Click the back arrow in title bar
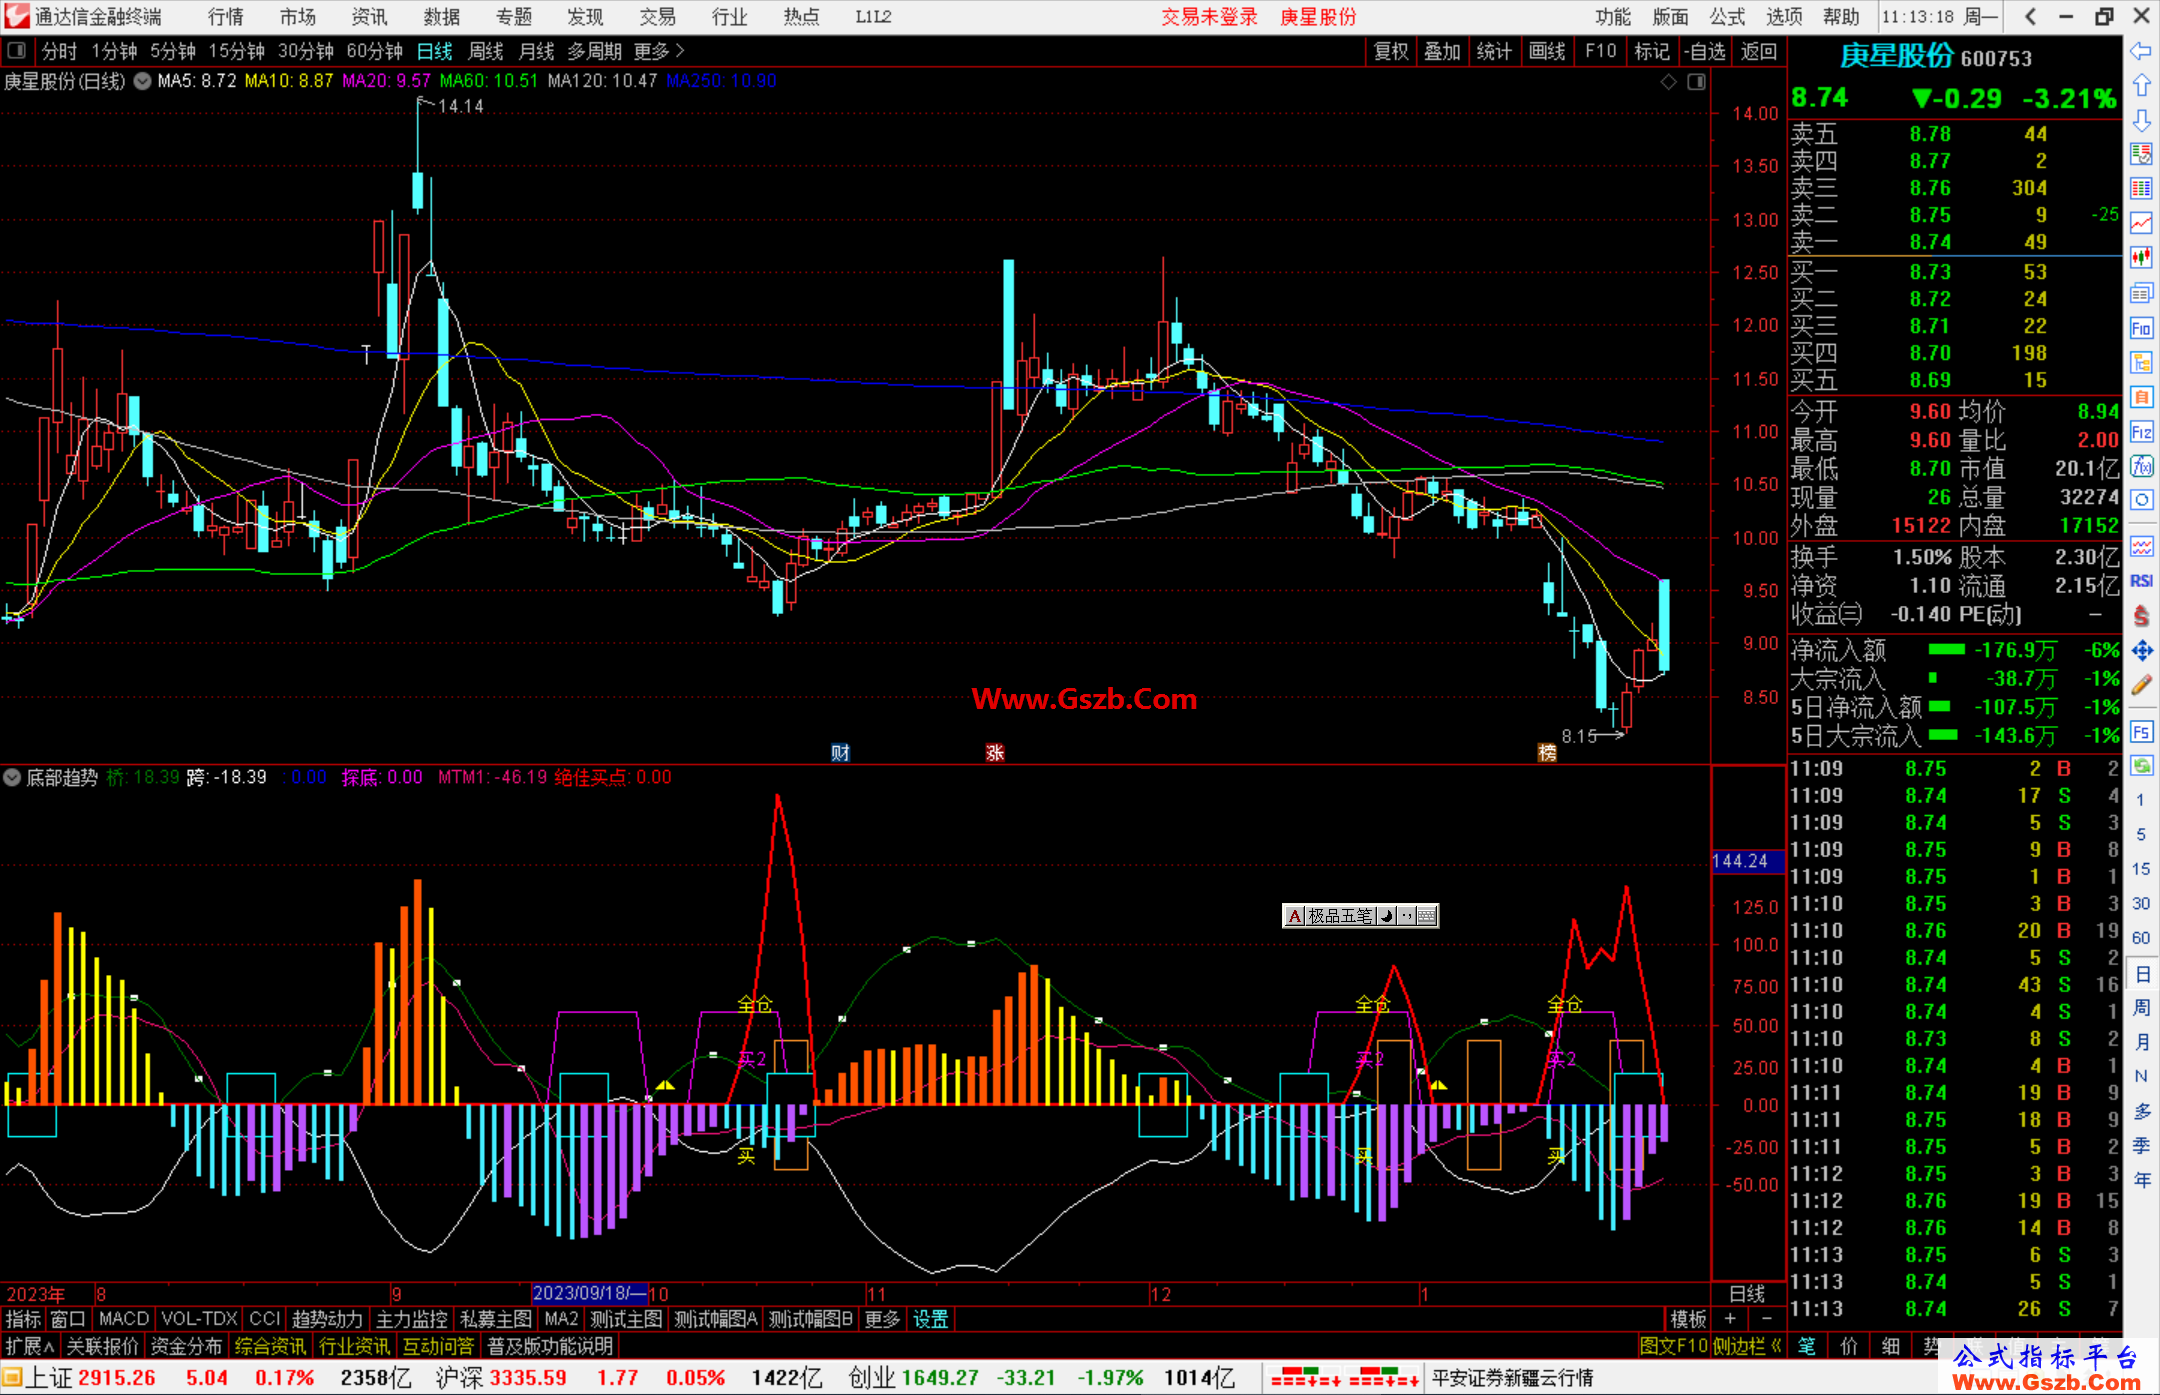The image size is (2160, 1395). click(2030, 16)
